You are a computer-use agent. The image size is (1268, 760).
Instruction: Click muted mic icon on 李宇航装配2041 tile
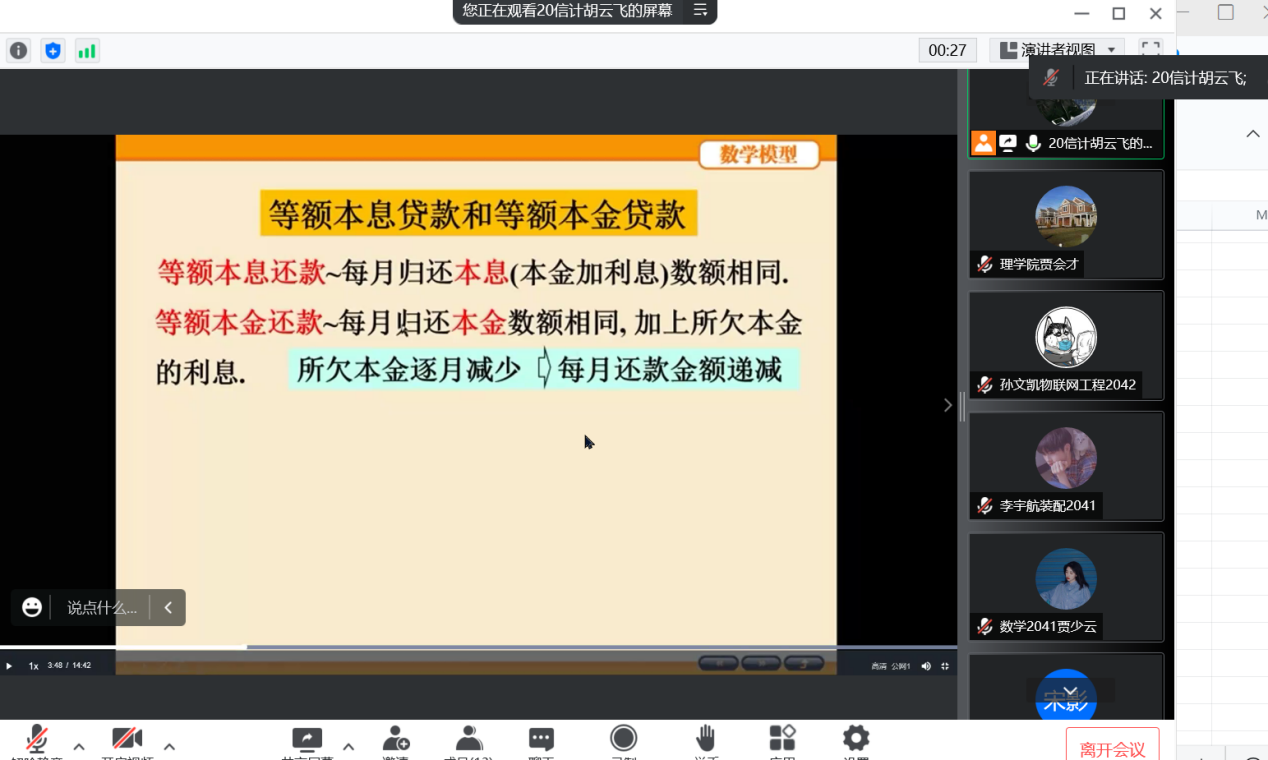click(985, 506)
